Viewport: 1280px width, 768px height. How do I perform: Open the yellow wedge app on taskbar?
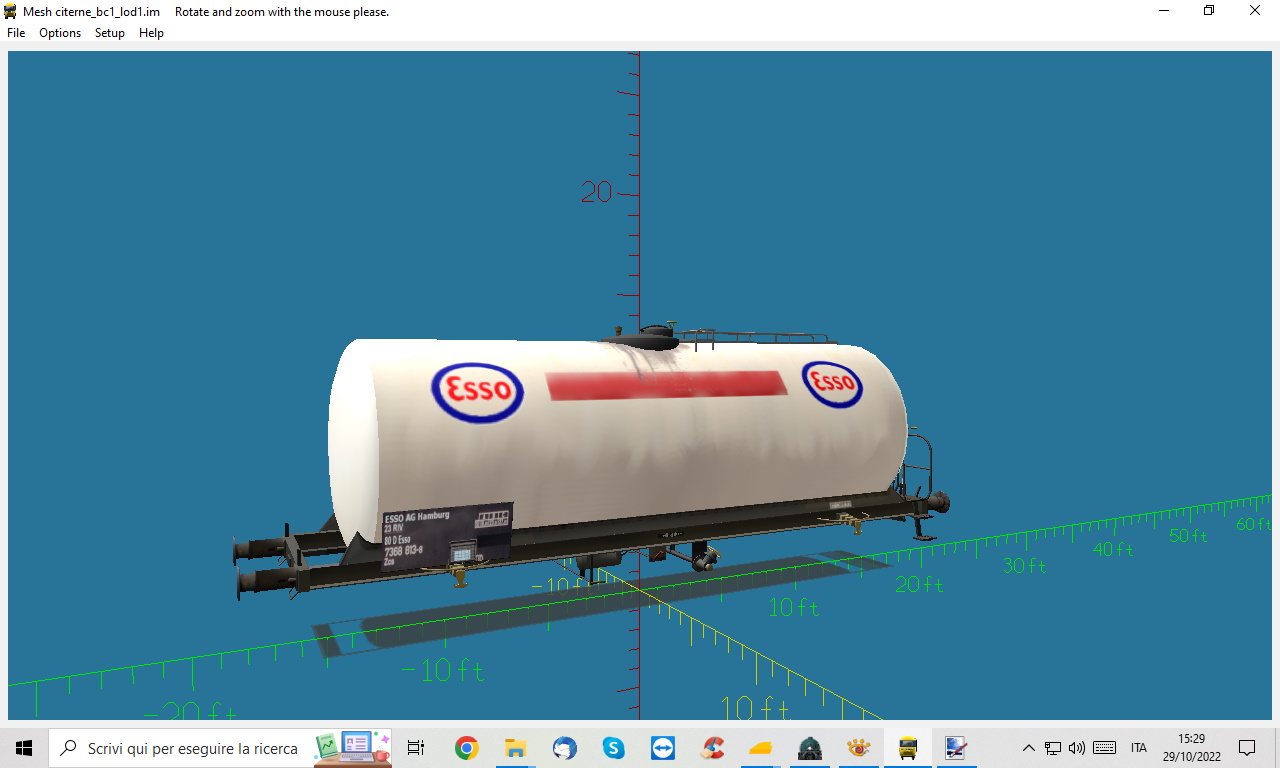761,748
